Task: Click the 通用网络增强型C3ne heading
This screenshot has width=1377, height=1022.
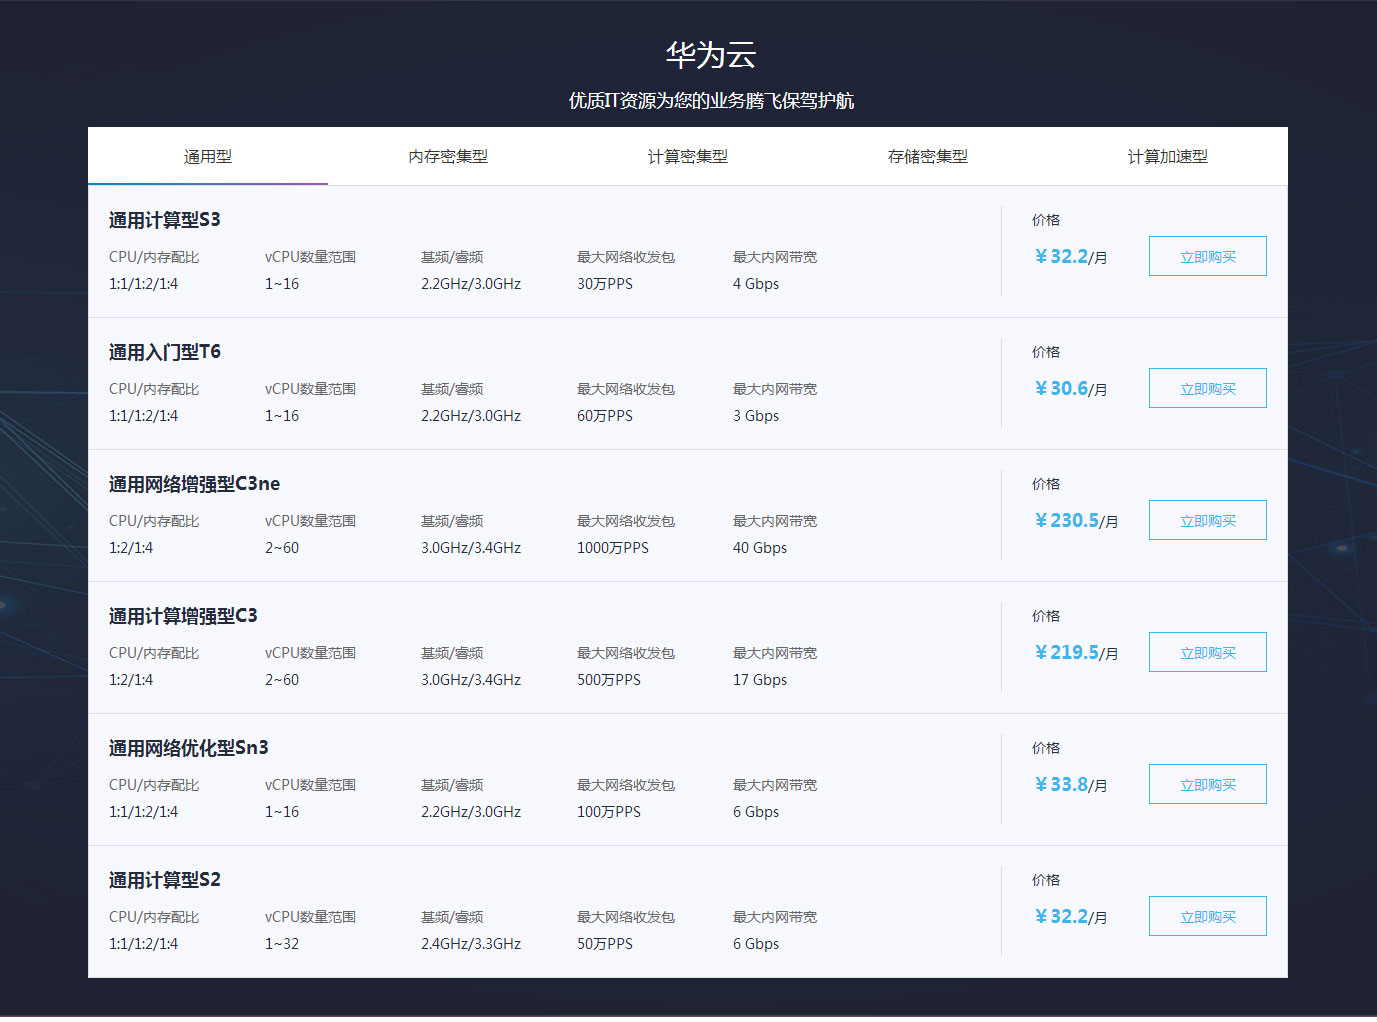Action: [x=194, y=484]
